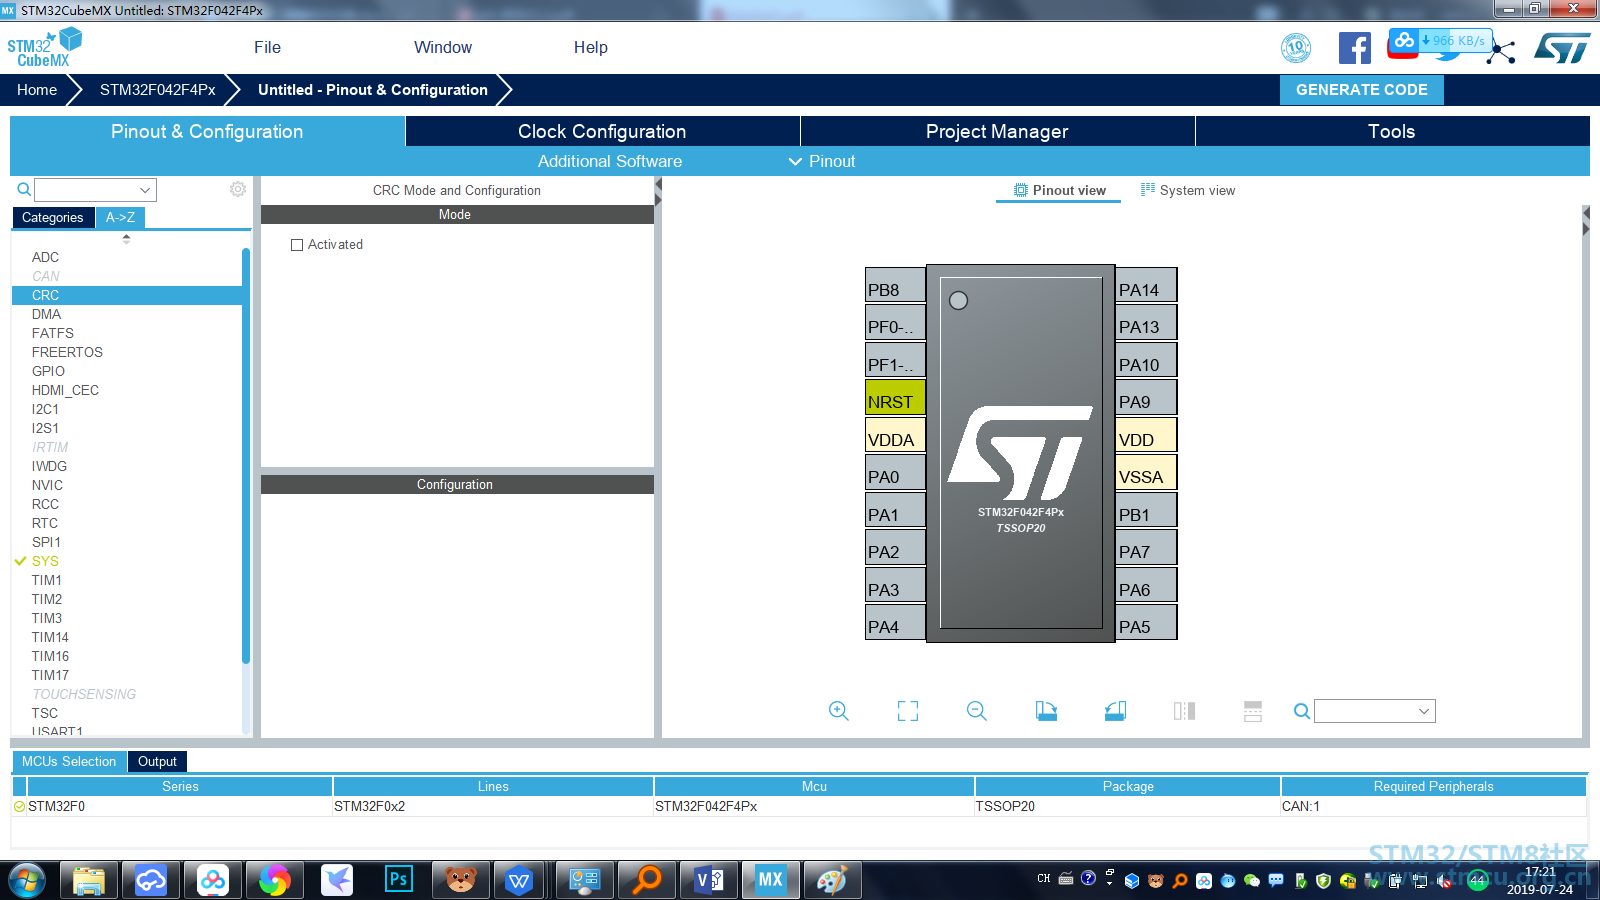Screen dimensions: 1600x900
Task: Click the zoom out icon below the chip
Action: [977, 711]
